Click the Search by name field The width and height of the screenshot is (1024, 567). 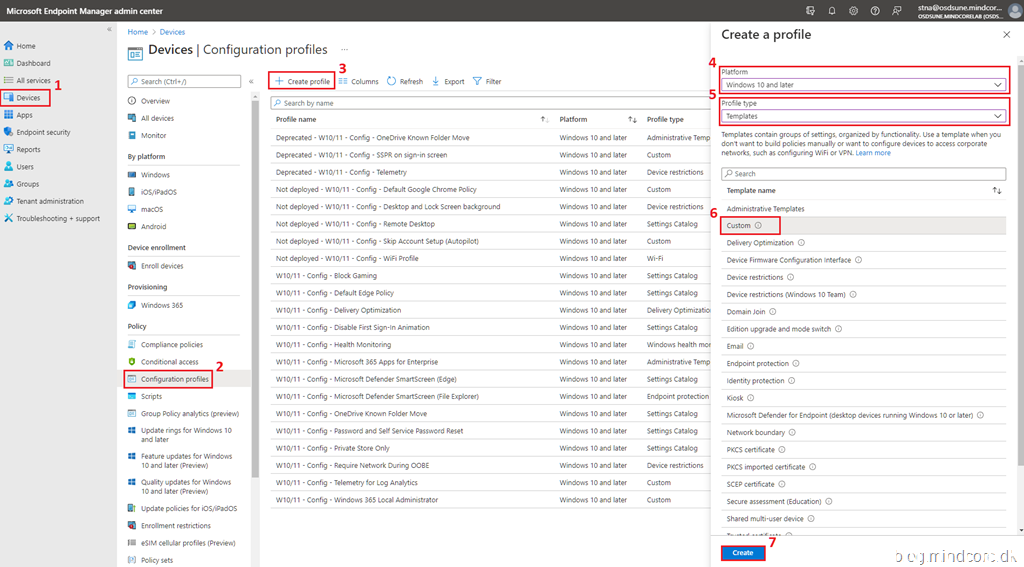click(490, 103)
